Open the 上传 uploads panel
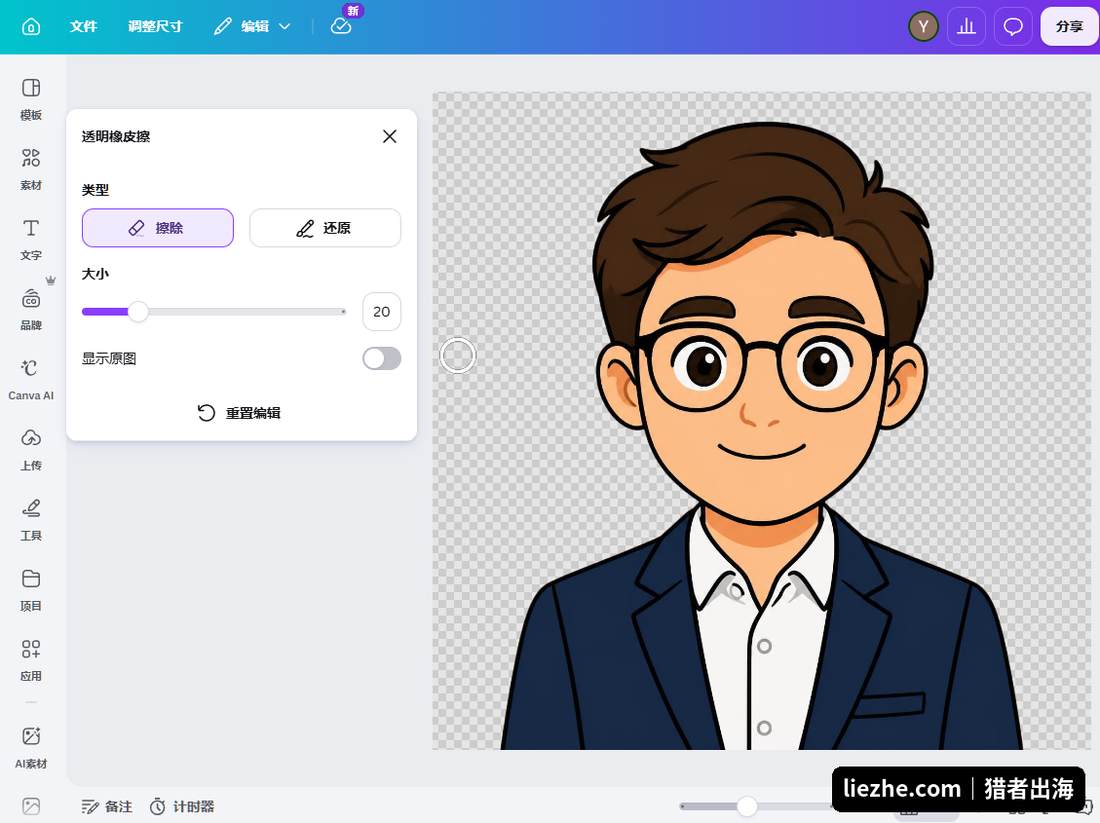1100x823 pixels. pos(31,450)
